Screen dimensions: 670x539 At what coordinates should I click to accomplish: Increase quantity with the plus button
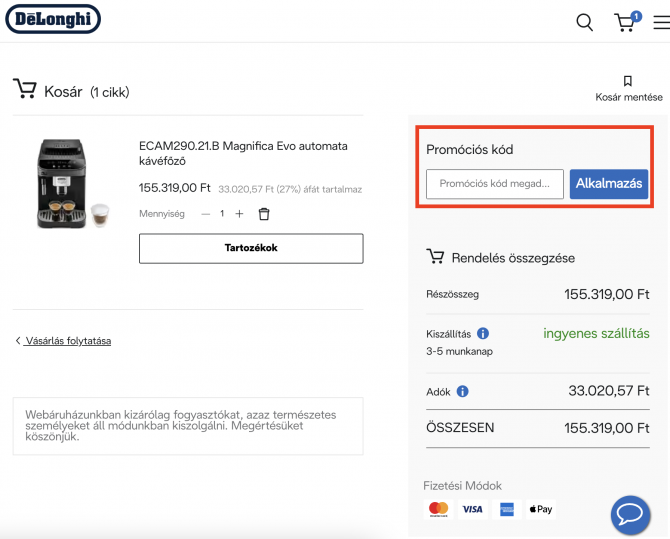239,214
